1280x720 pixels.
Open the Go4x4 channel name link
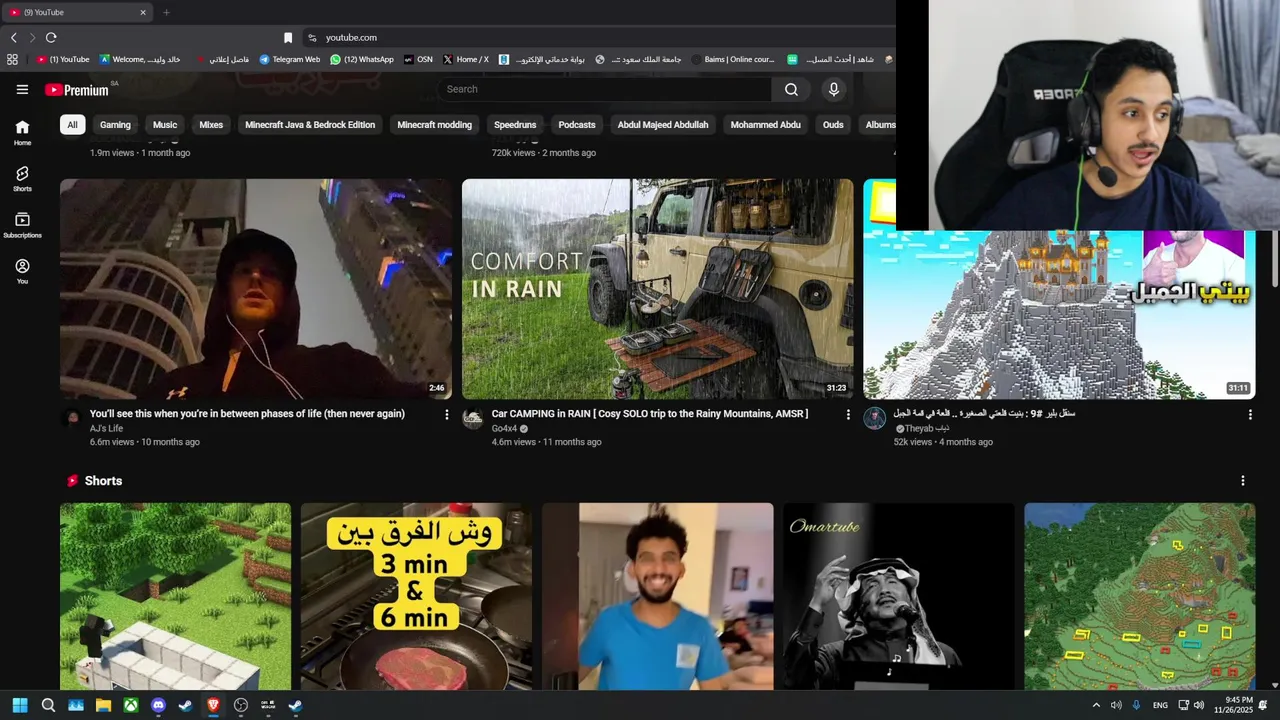coord(504,429)
